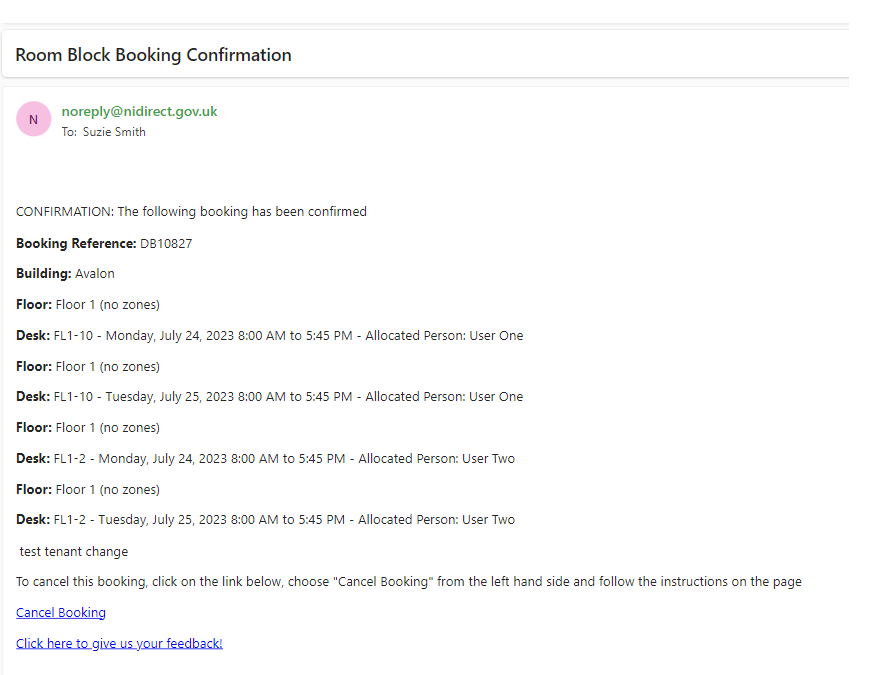Click desk FL1-10 Tuesday, July 25 entry

click(x=288, y=397)
